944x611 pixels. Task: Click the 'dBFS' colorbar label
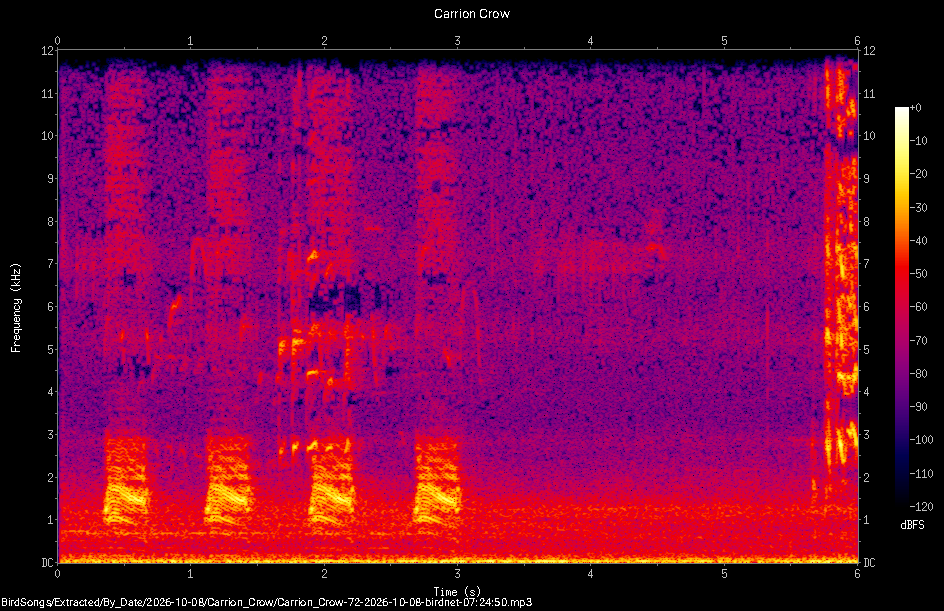912,525
